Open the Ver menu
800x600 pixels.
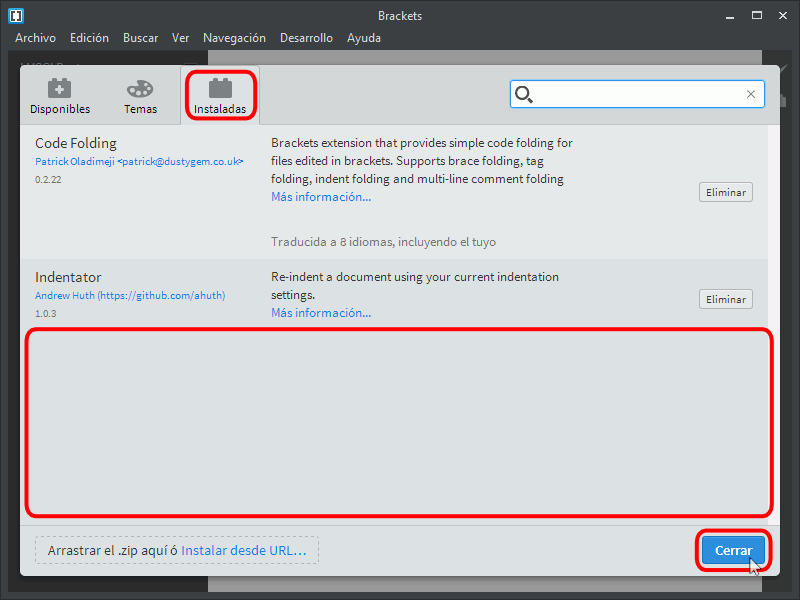click(181, 38)
